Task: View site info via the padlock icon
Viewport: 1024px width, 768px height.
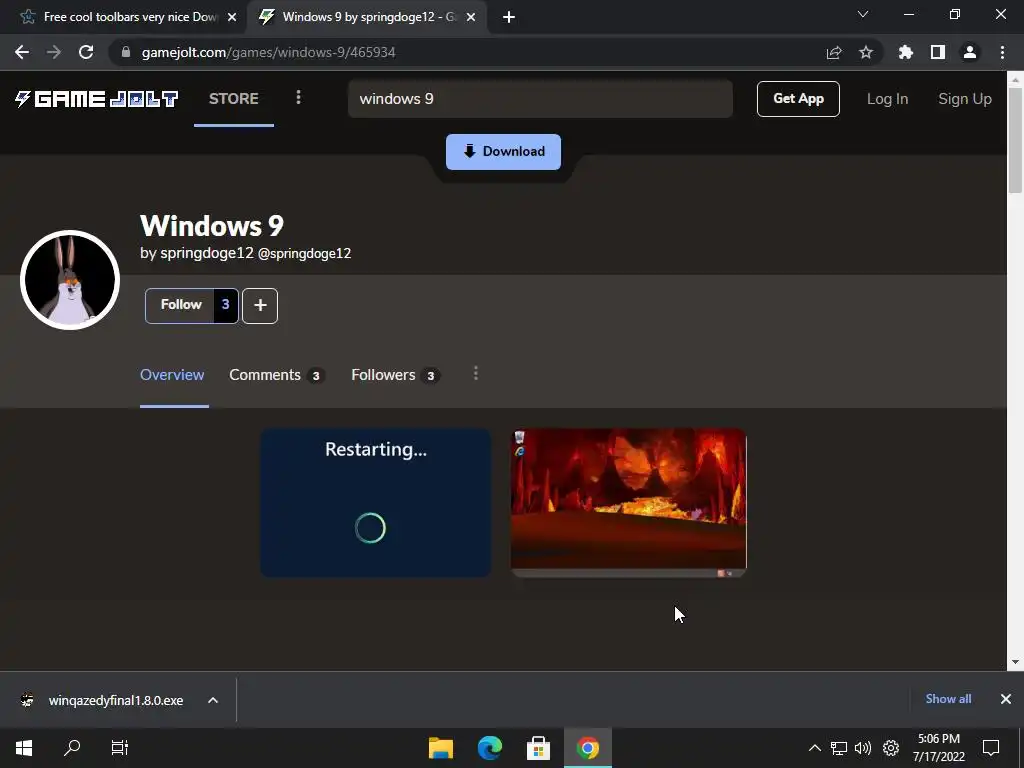Action: (x=126, y=52)
